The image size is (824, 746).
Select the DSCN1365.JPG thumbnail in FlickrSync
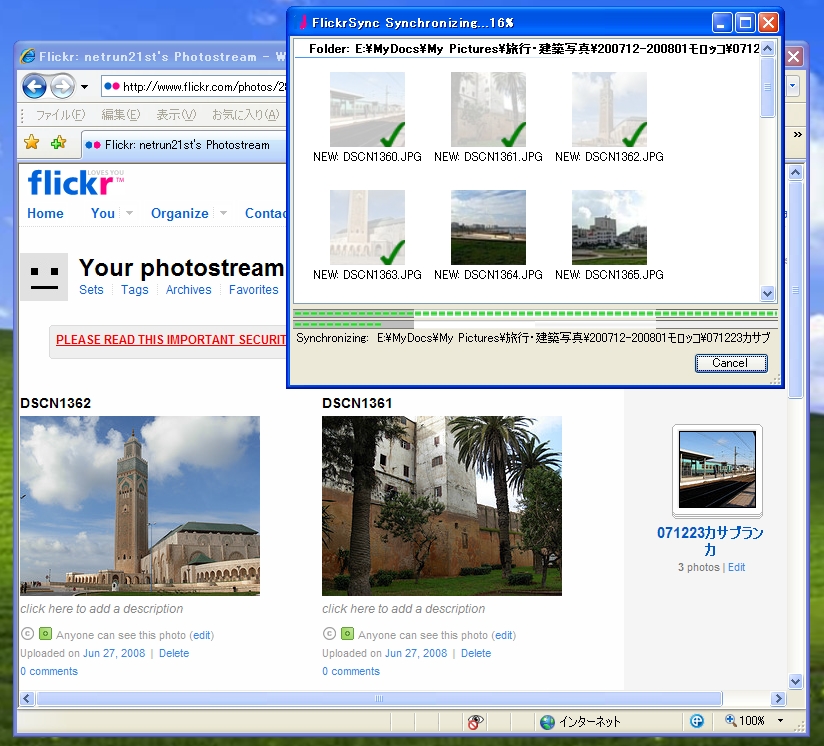pos(609,227)
